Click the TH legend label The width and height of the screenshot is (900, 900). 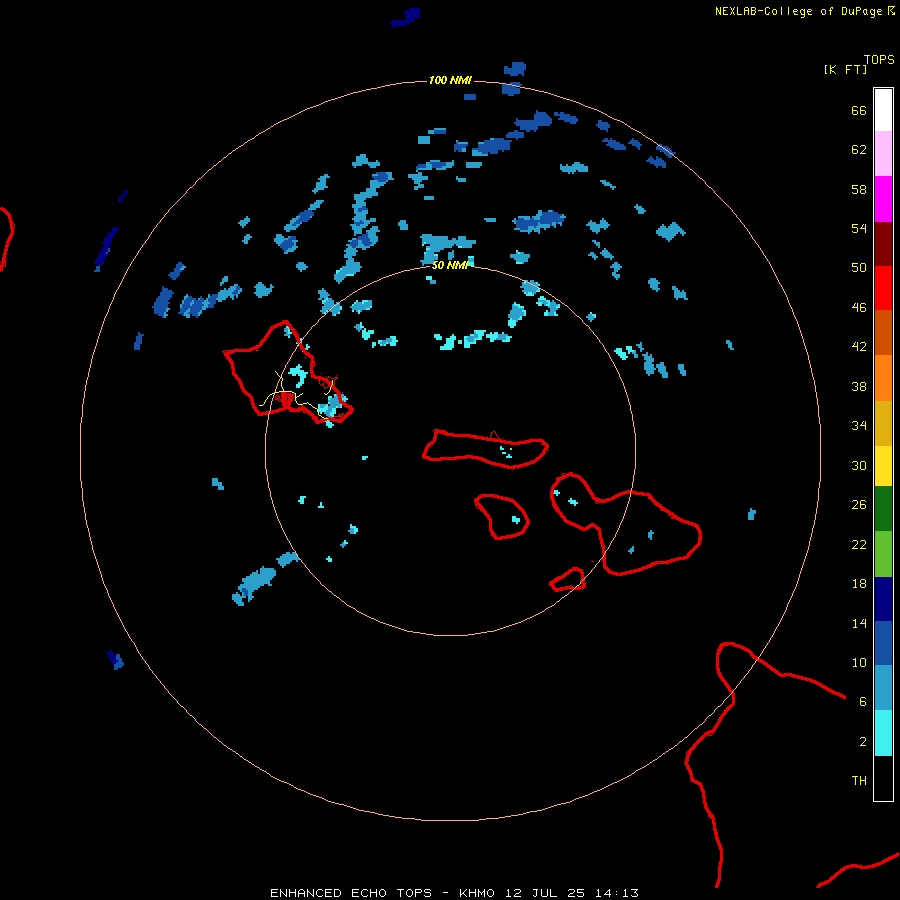(x=859, y=781)
